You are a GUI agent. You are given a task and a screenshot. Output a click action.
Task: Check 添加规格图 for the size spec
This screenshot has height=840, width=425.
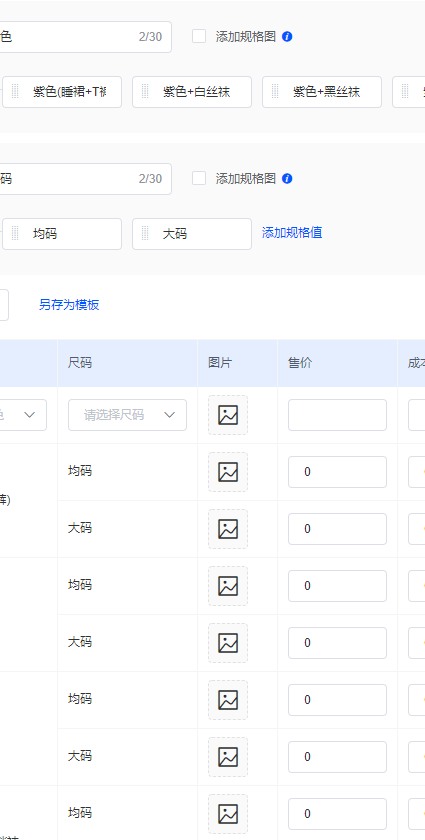[199, 178]
